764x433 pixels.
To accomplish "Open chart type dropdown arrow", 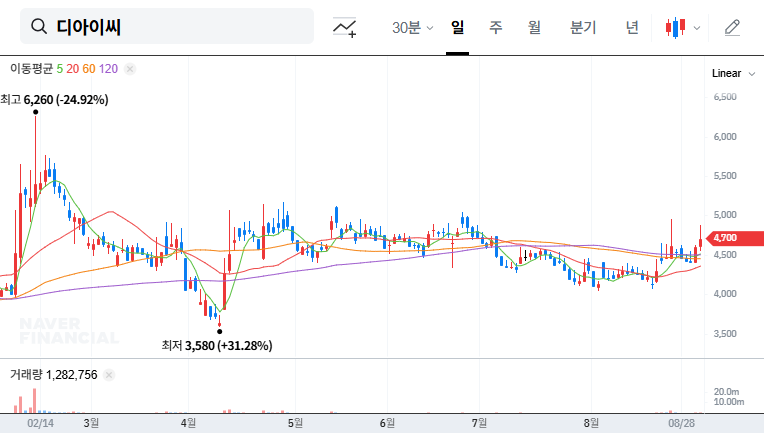I will pos(697,28).
